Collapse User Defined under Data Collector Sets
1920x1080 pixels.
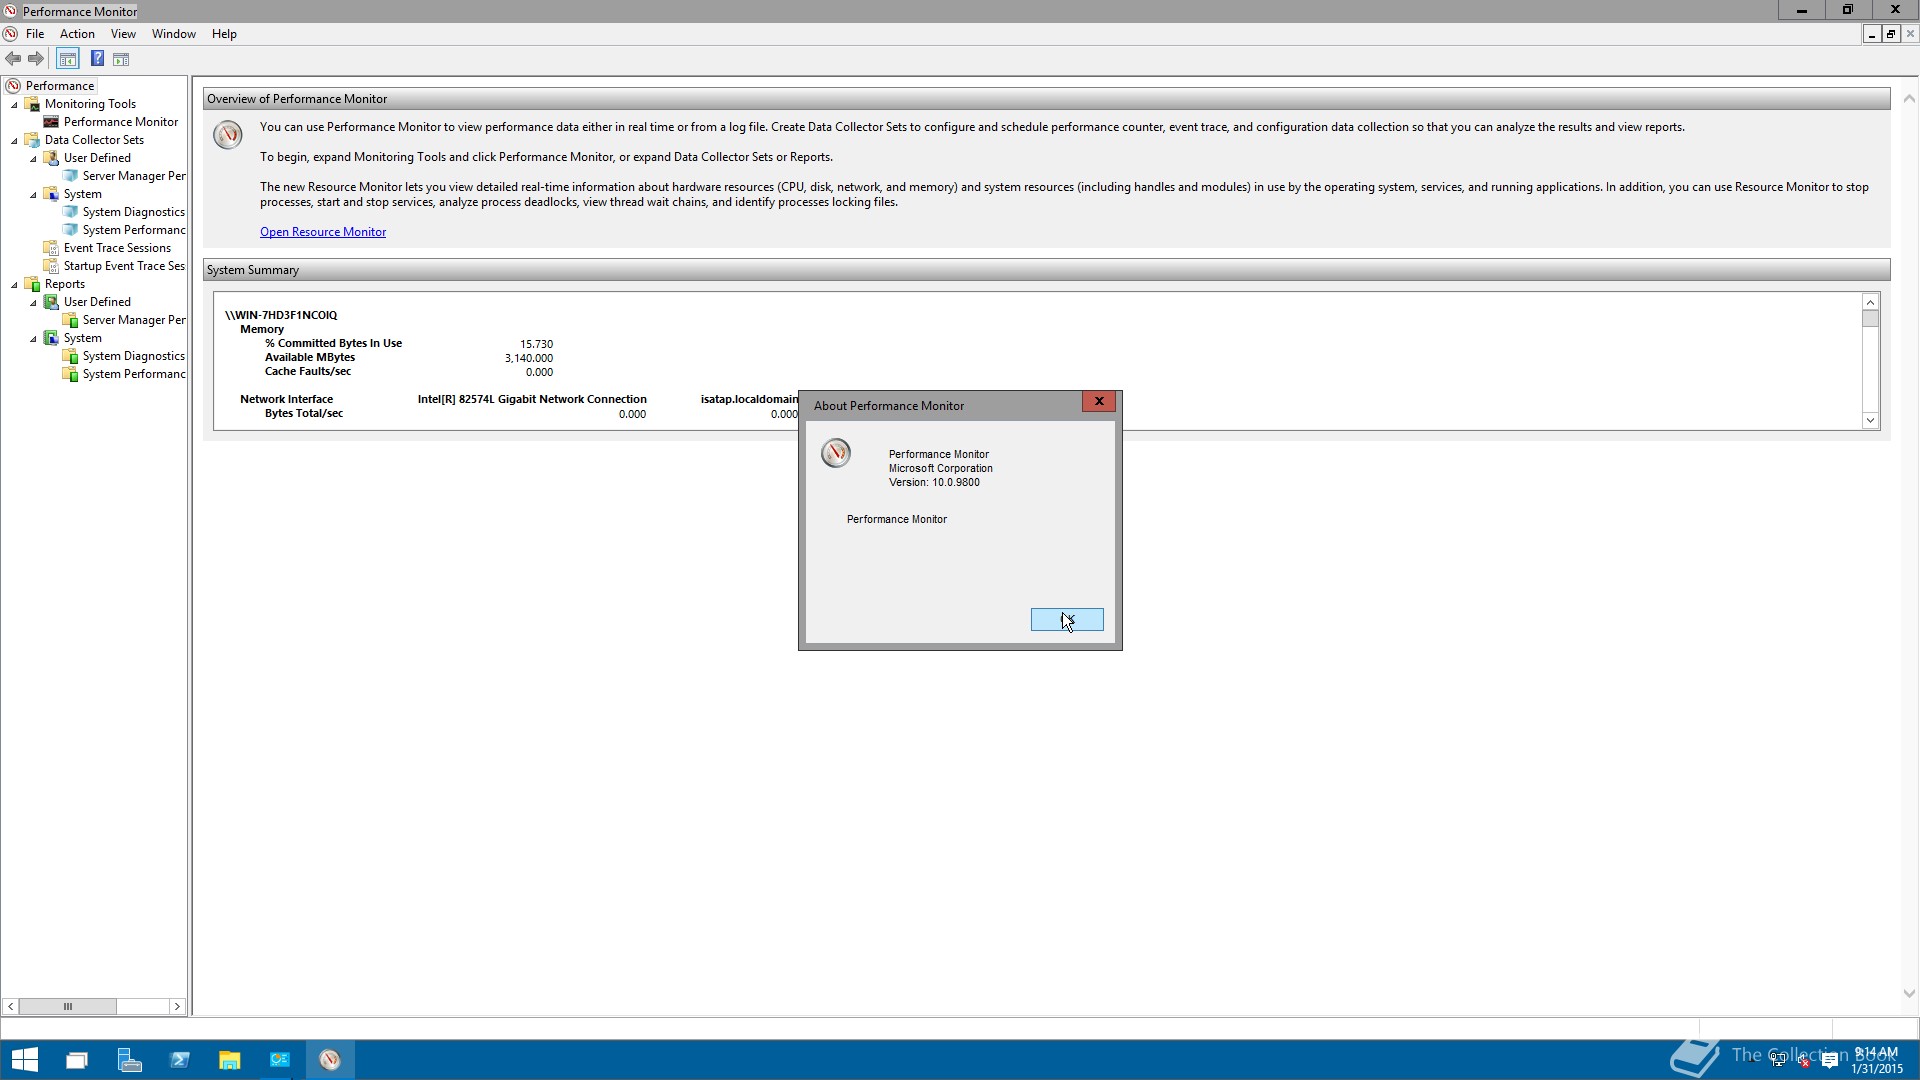(x=33, y=159)
